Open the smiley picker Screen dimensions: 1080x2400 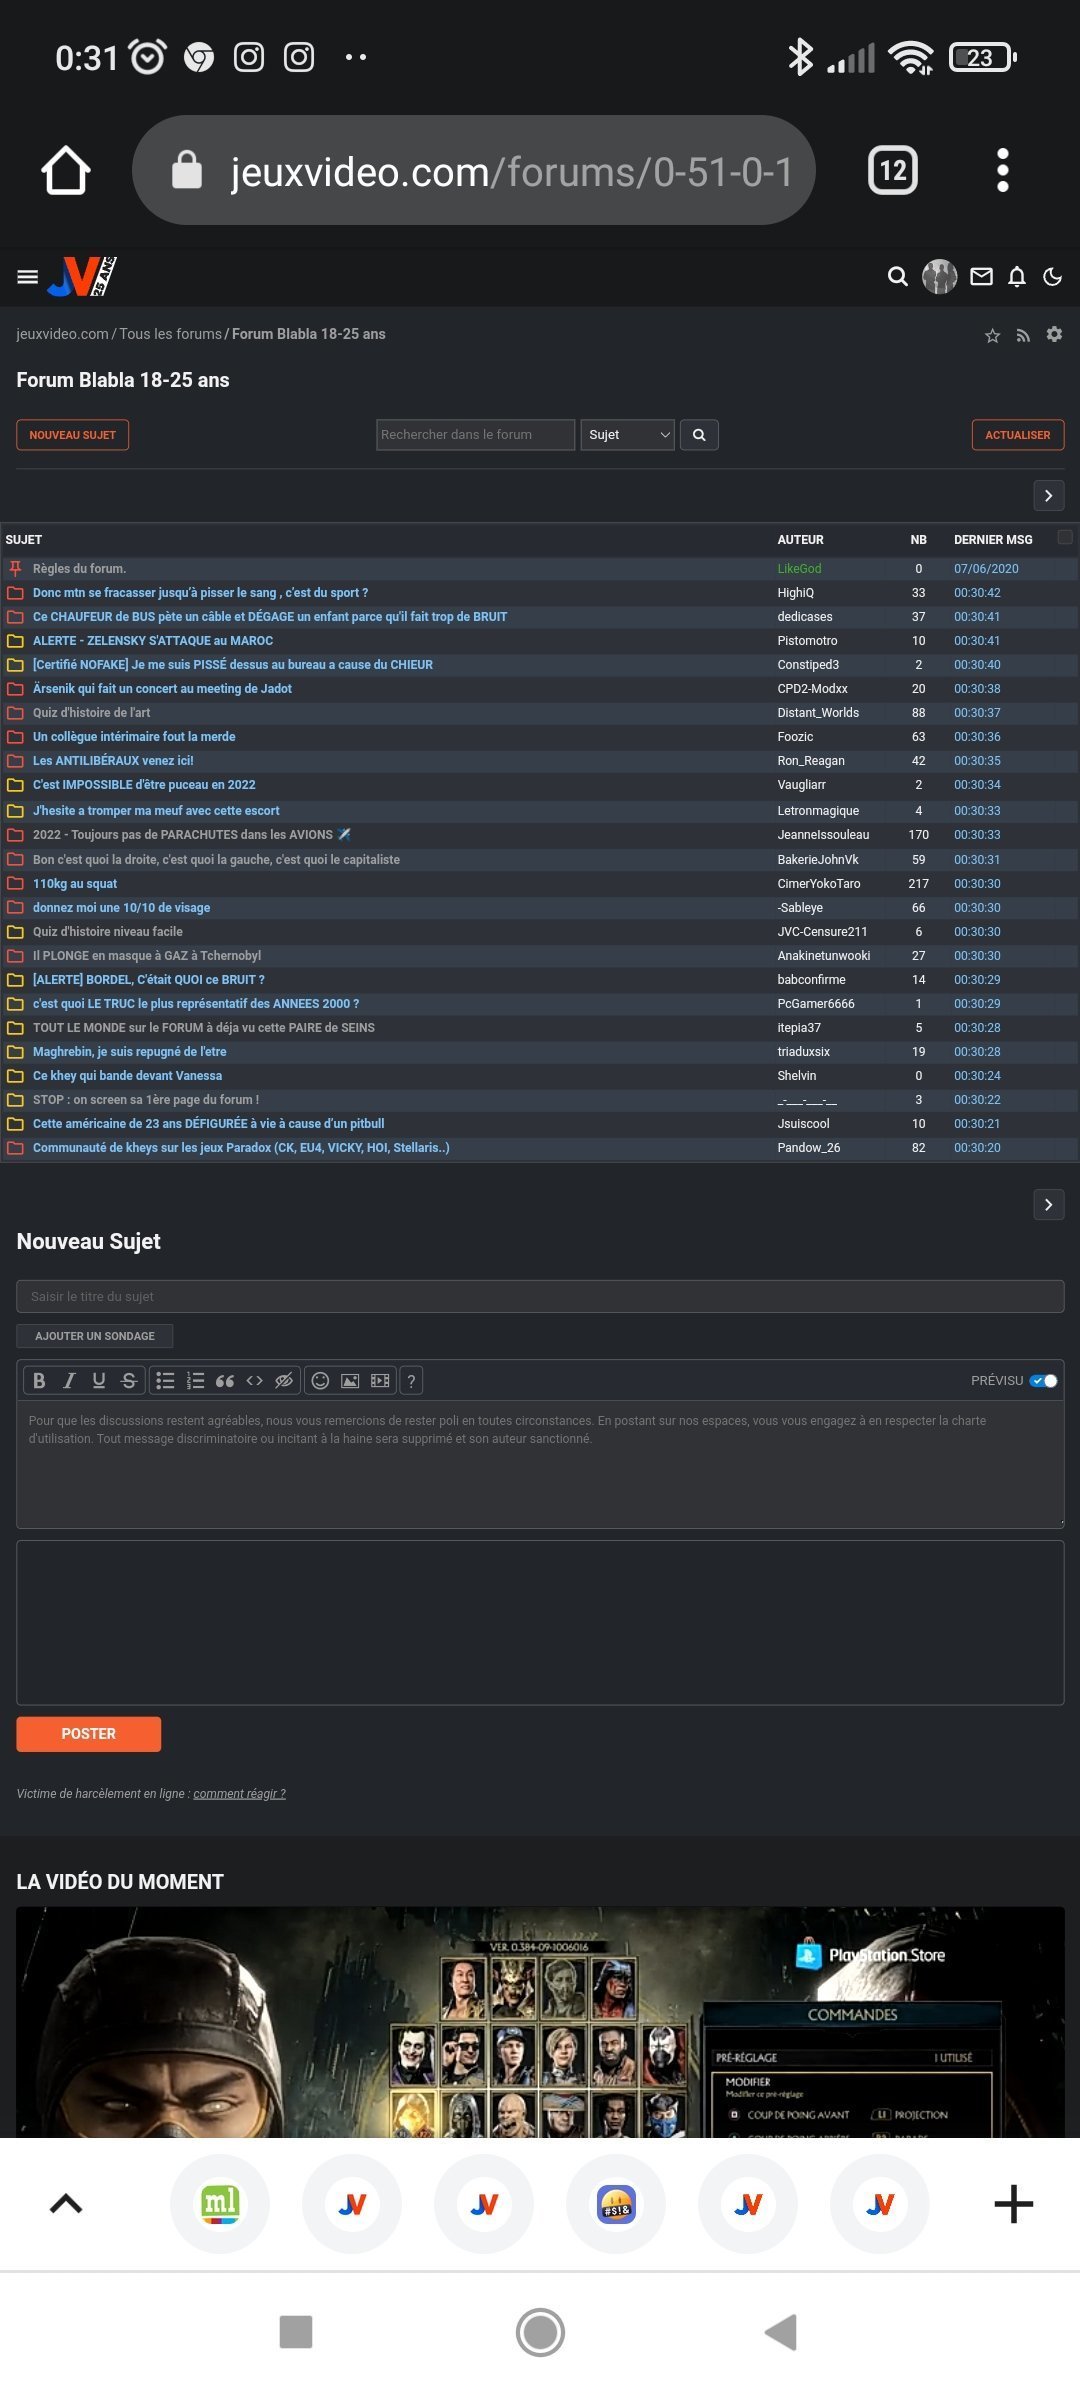(320, 1381)
